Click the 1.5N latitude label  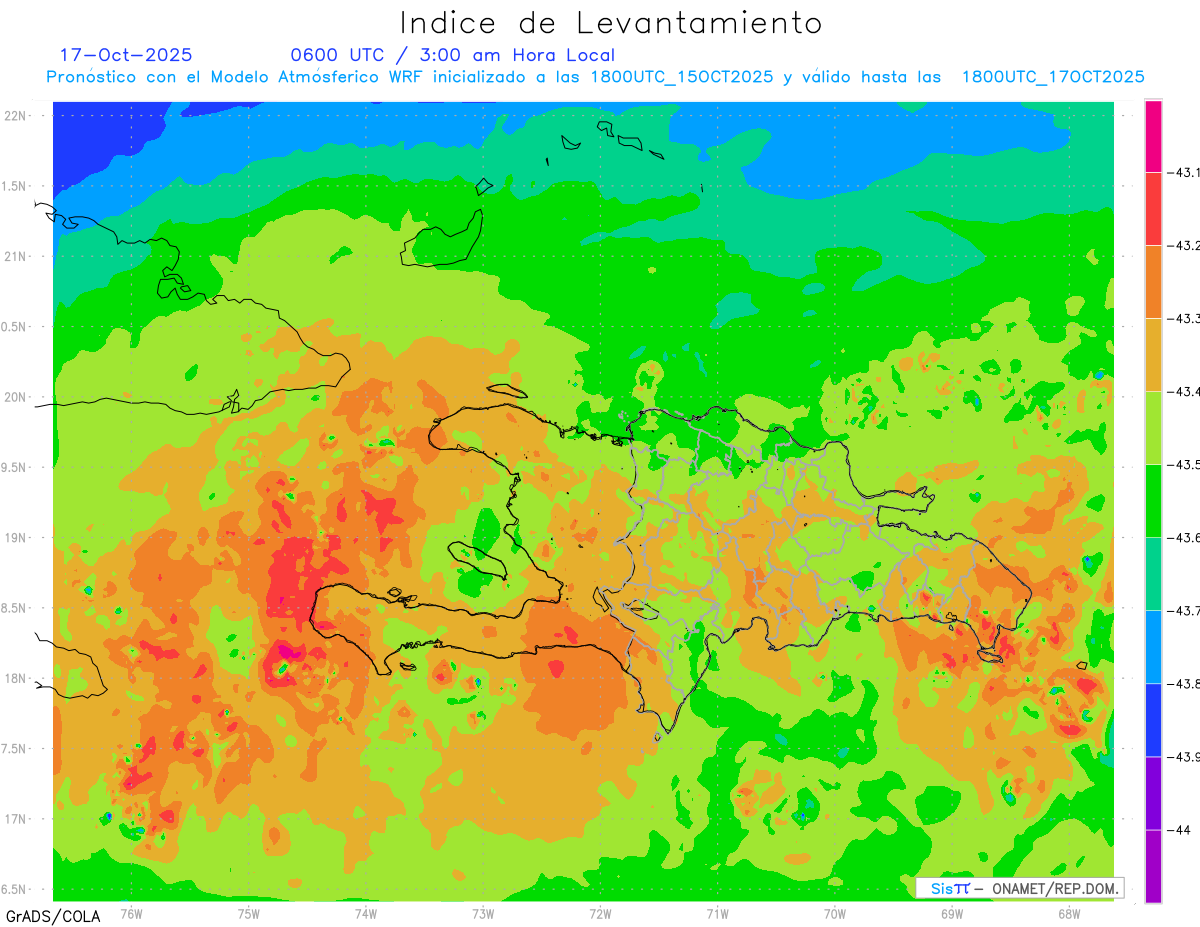pos(15,187)
